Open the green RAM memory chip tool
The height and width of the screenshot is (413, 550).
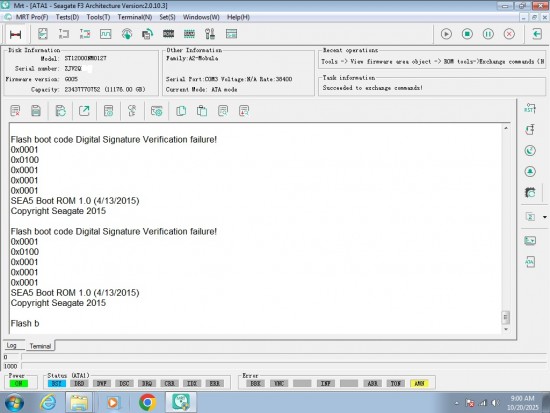click(189, 34)
